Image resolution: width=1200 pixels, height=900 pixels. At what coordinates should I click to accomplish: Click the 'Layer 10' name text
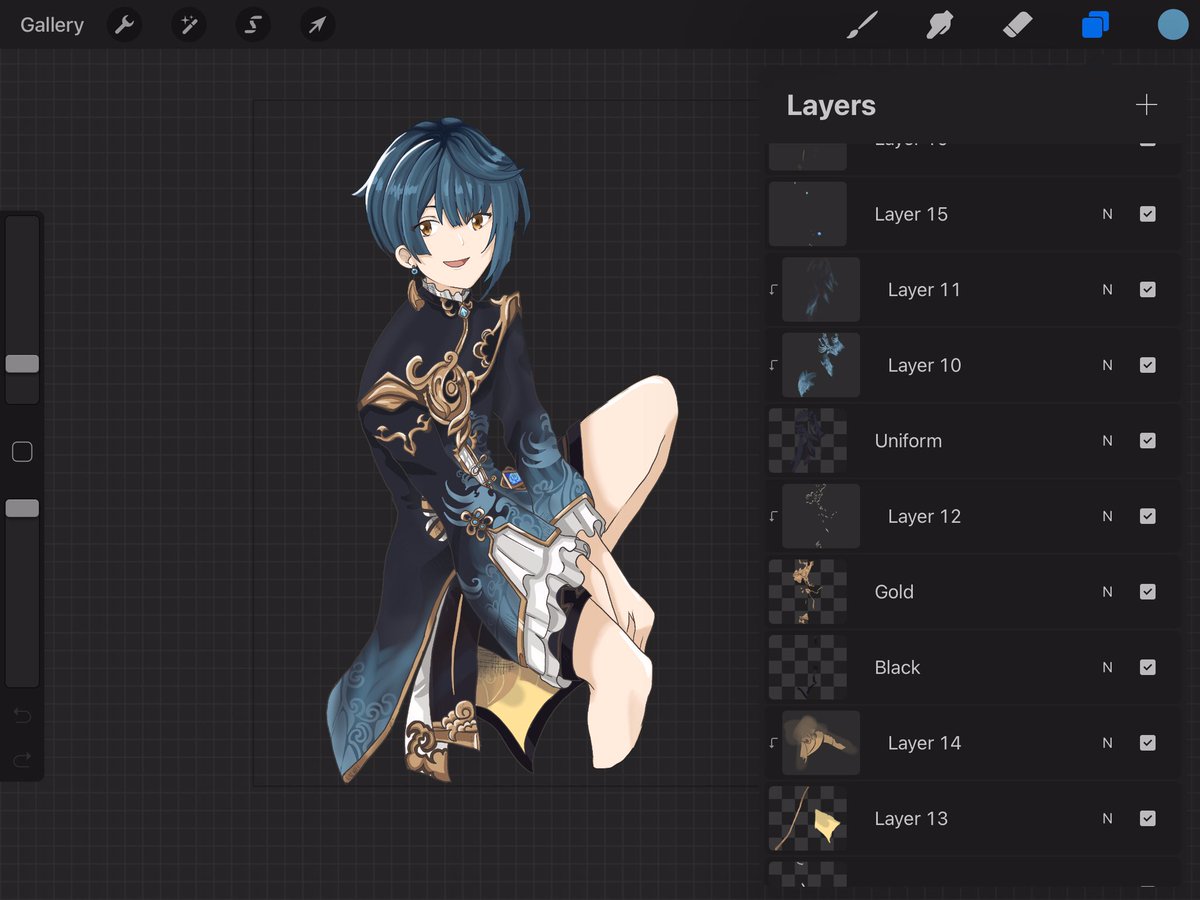(x=924, y=365)
